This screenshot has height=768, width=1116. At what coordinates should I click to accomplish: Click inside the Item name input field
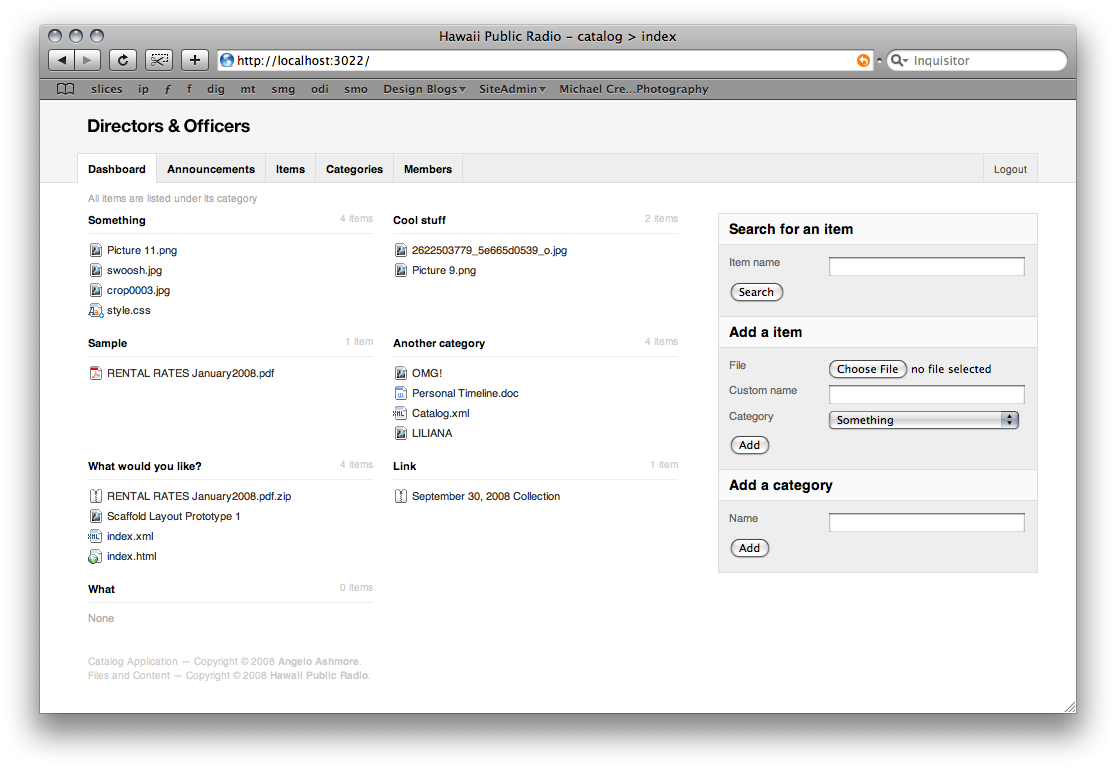point(926,266)
